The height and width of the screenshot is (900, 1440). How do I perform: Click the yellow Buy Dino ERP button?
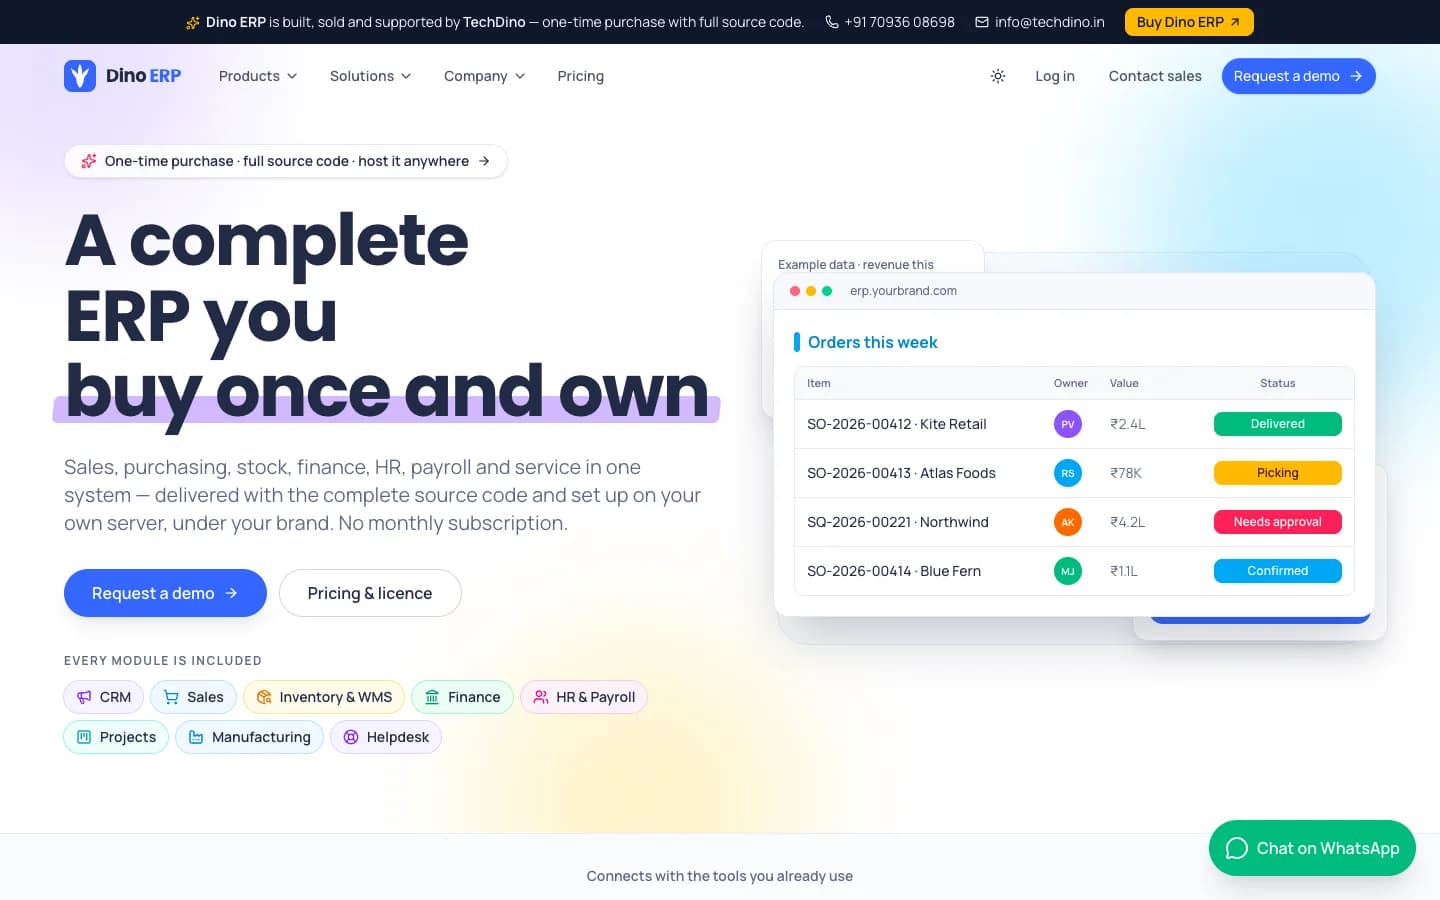click(x=1189, y=22)
